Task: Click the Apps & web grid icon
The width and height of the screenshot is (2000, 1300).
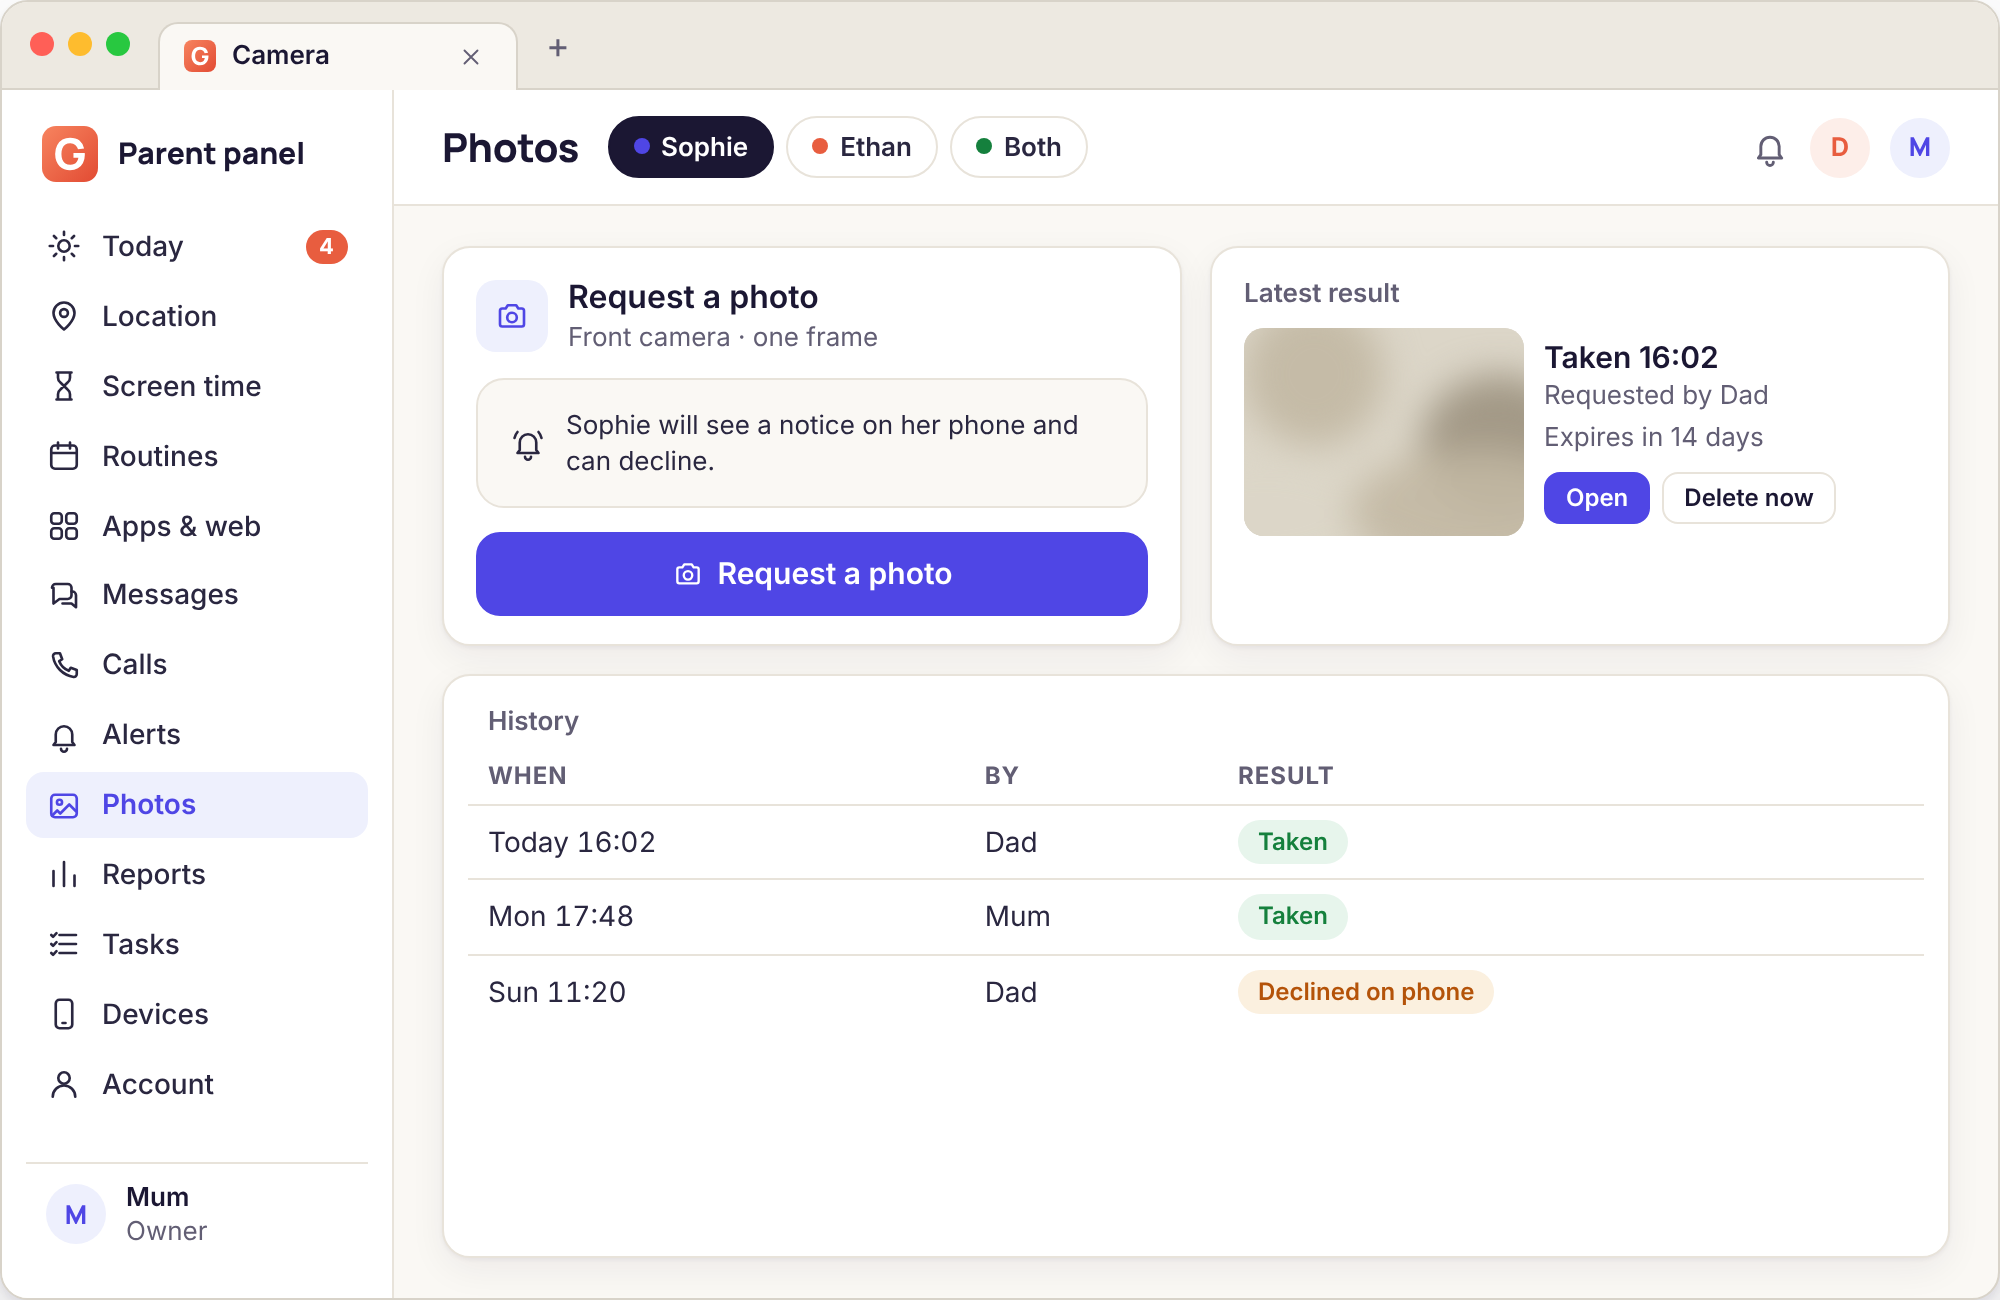Action: (64, 526)
